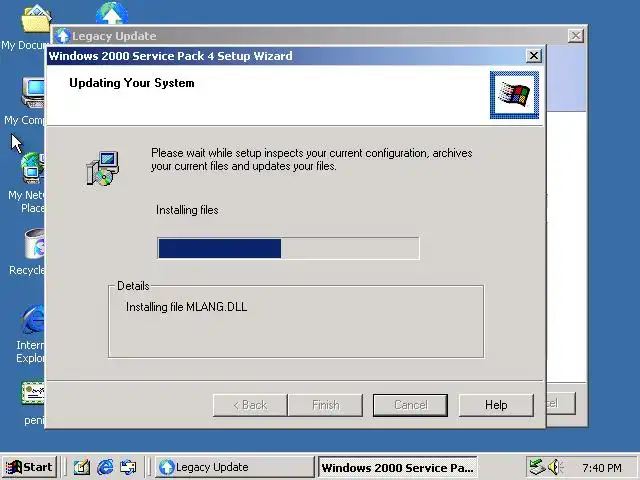Click the Windows flag logo in wizard header
The height and width of the screenshot is (480, 640).
(x=514, y=95)
